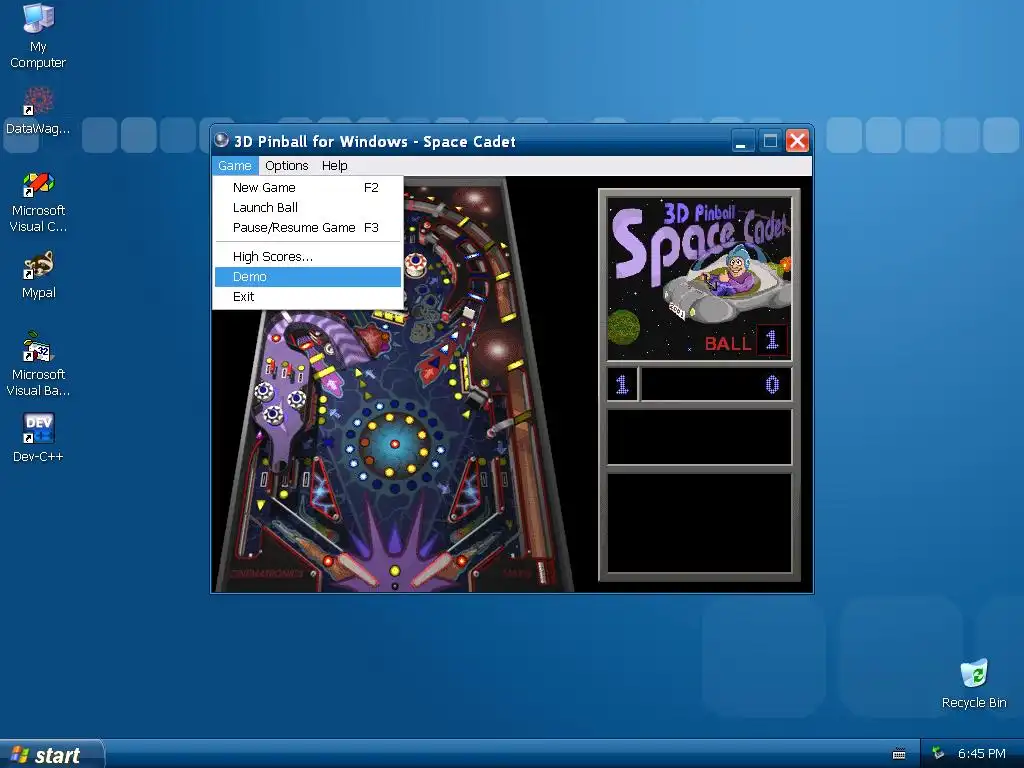Image resolution: width=1024 pixels, height=768 pixels.
Task: Click the network tray icon beside the clock
Action: pyautogui.click(x=938, y=753)
